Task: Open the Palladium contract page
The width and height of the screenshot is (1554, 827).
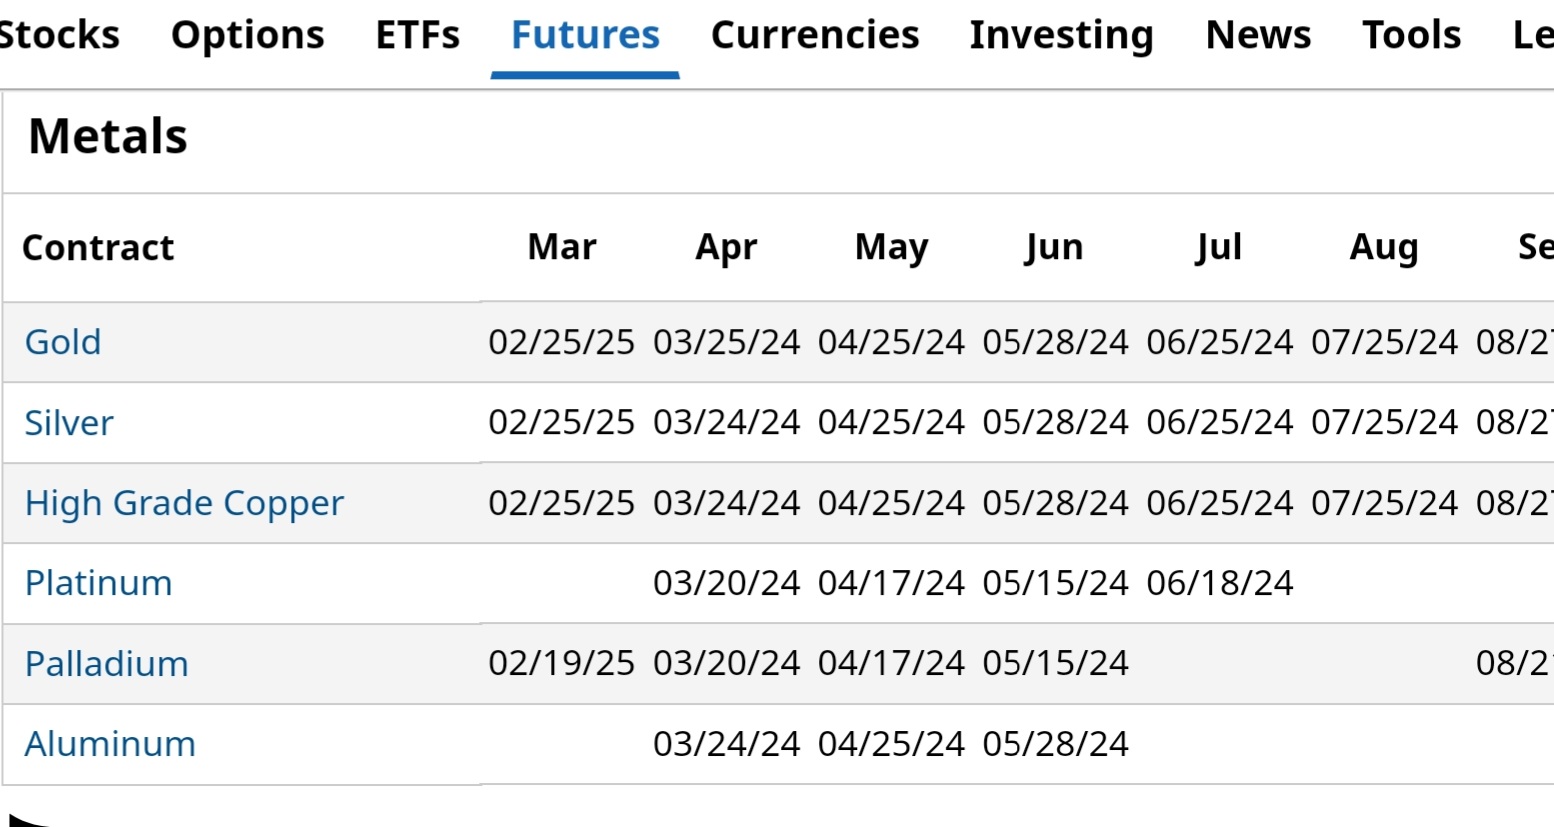Action: [x=106, y=664]
